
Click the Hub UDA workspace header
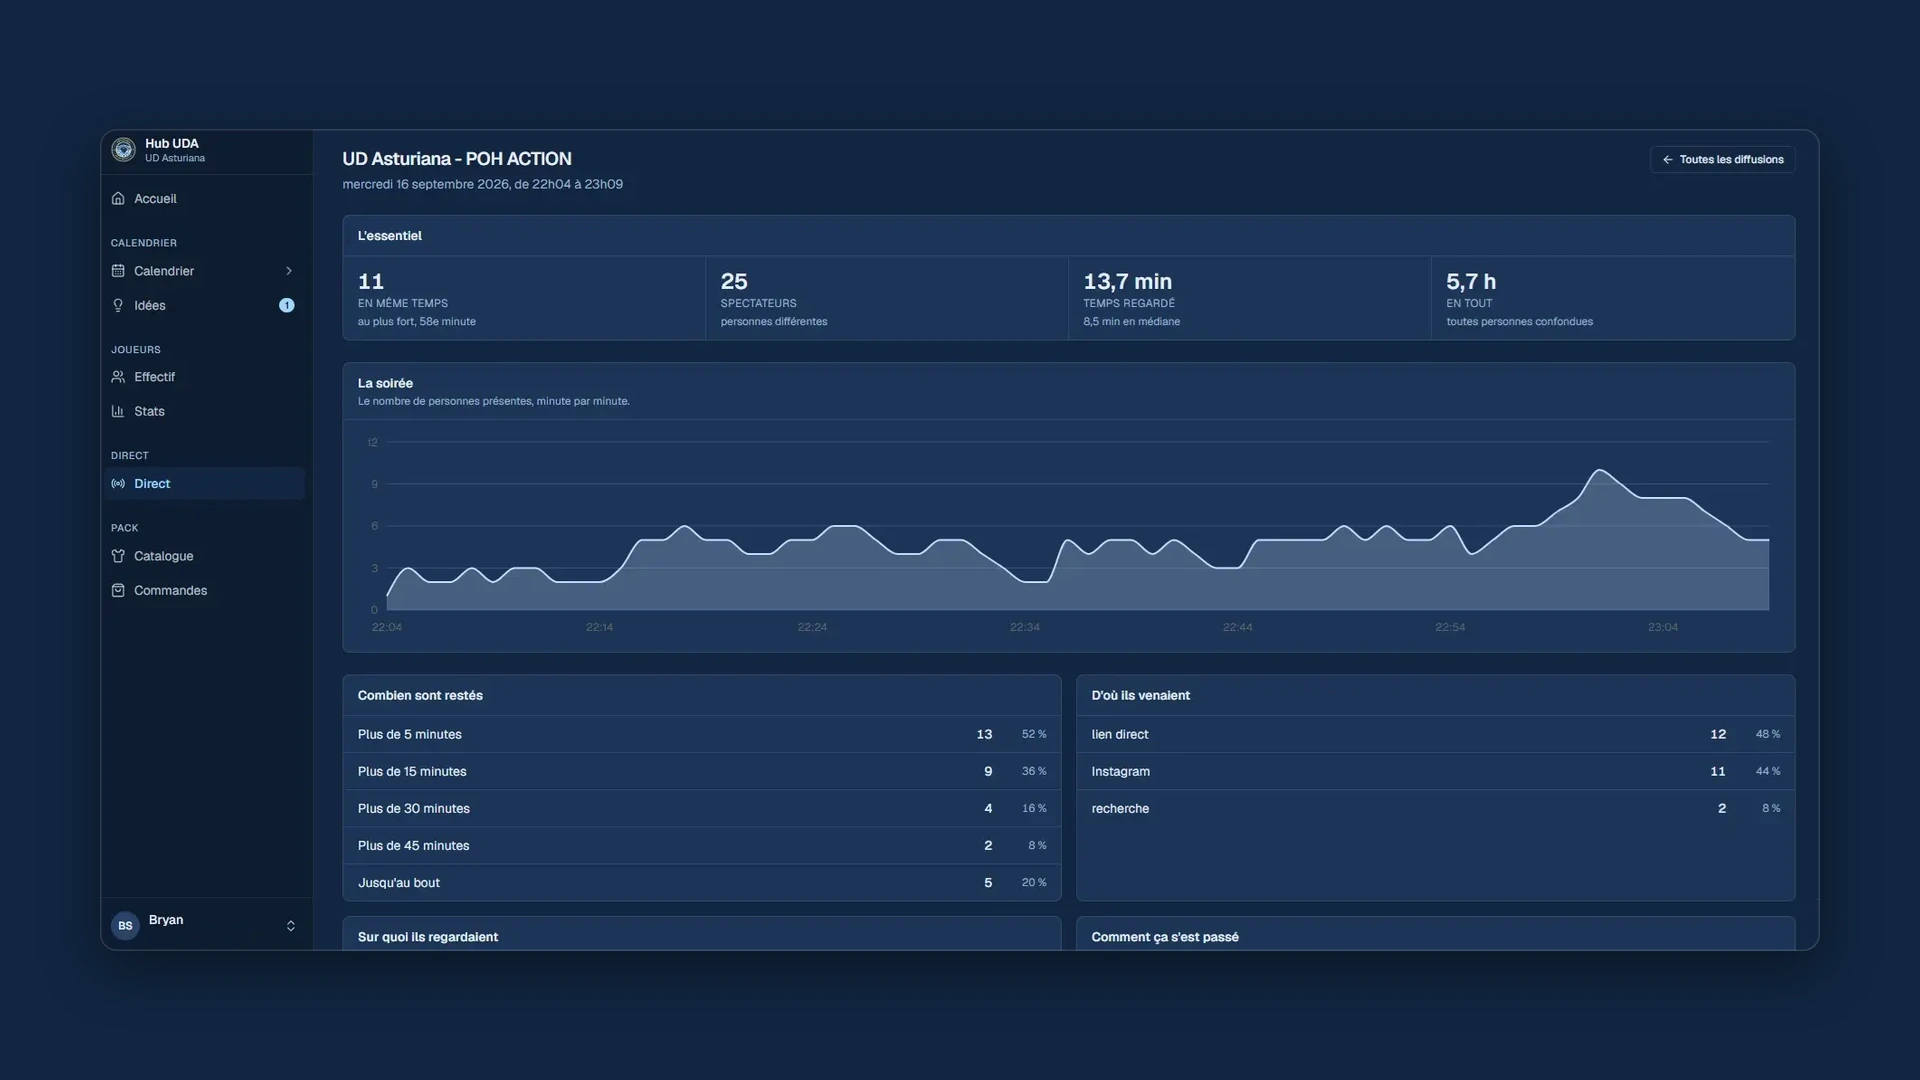coord(206,151)
